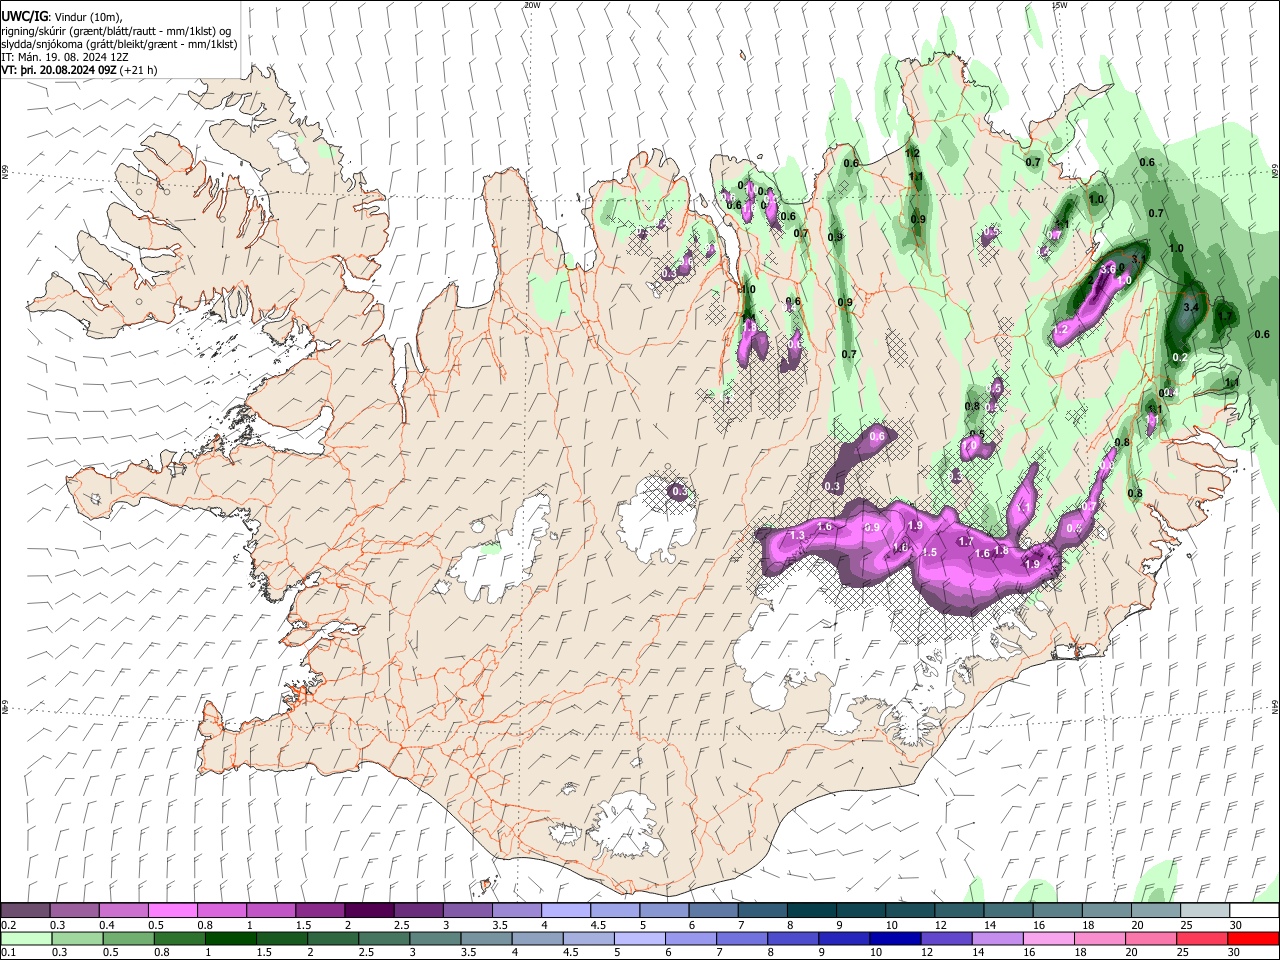Click the 15W longitude label
The width and height of the screenshot is (1280, 960).
click(1060, 5)
